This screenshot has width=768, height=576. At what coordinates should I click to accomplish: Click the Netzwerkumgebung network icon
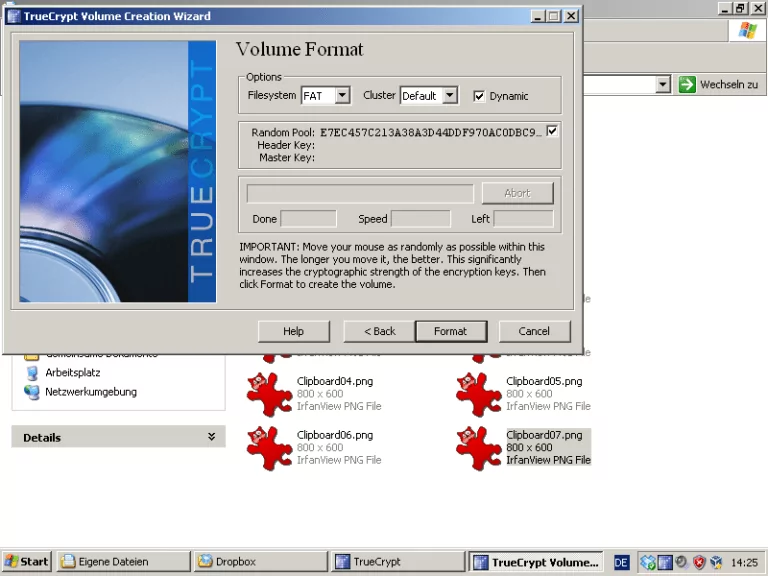coord(32,392)
